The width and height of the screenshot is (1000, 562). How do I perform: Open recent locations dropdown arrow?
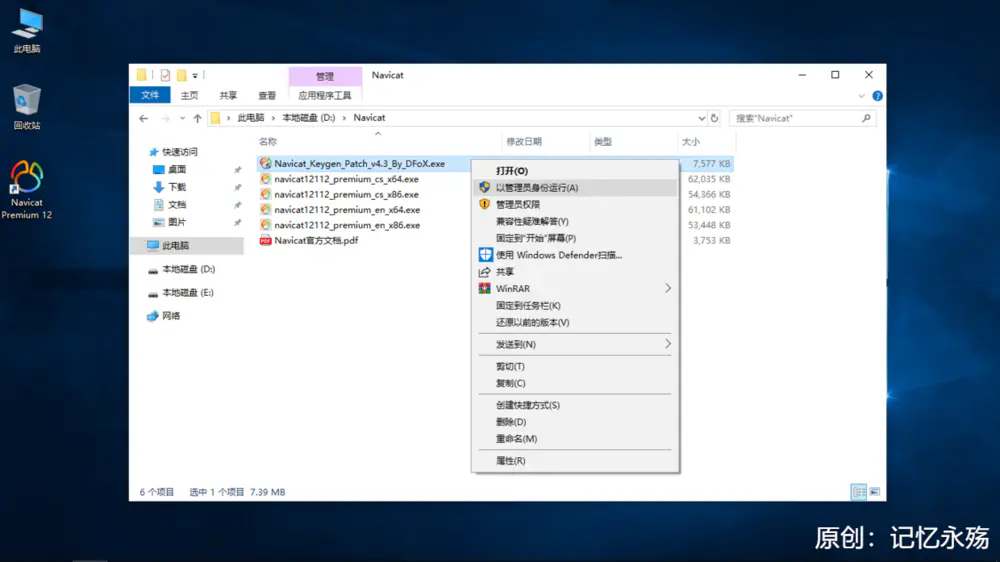click(x=182, y=118)
